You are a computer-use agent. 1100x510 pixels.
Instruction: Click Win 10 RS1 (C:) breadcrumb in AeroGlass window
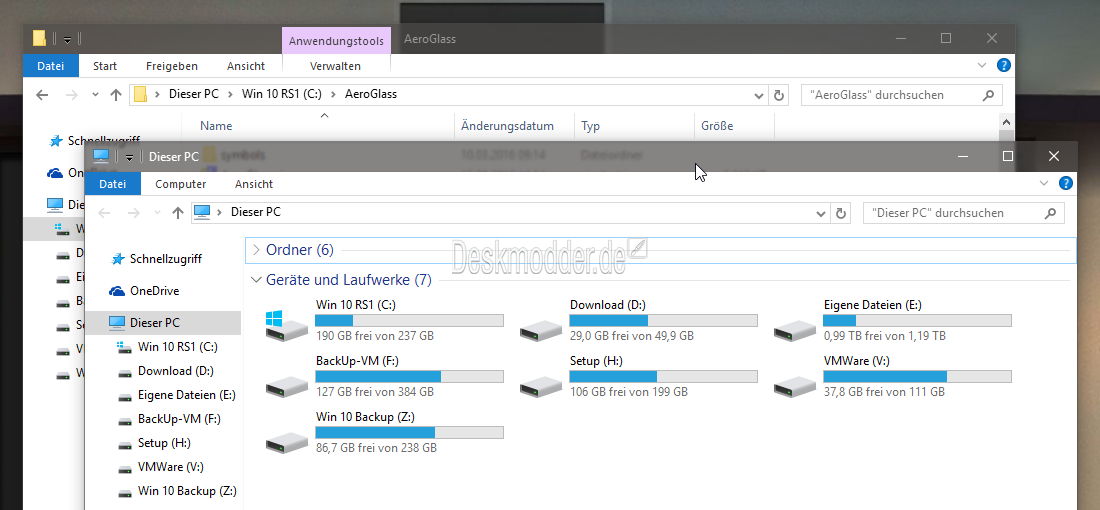282,94
